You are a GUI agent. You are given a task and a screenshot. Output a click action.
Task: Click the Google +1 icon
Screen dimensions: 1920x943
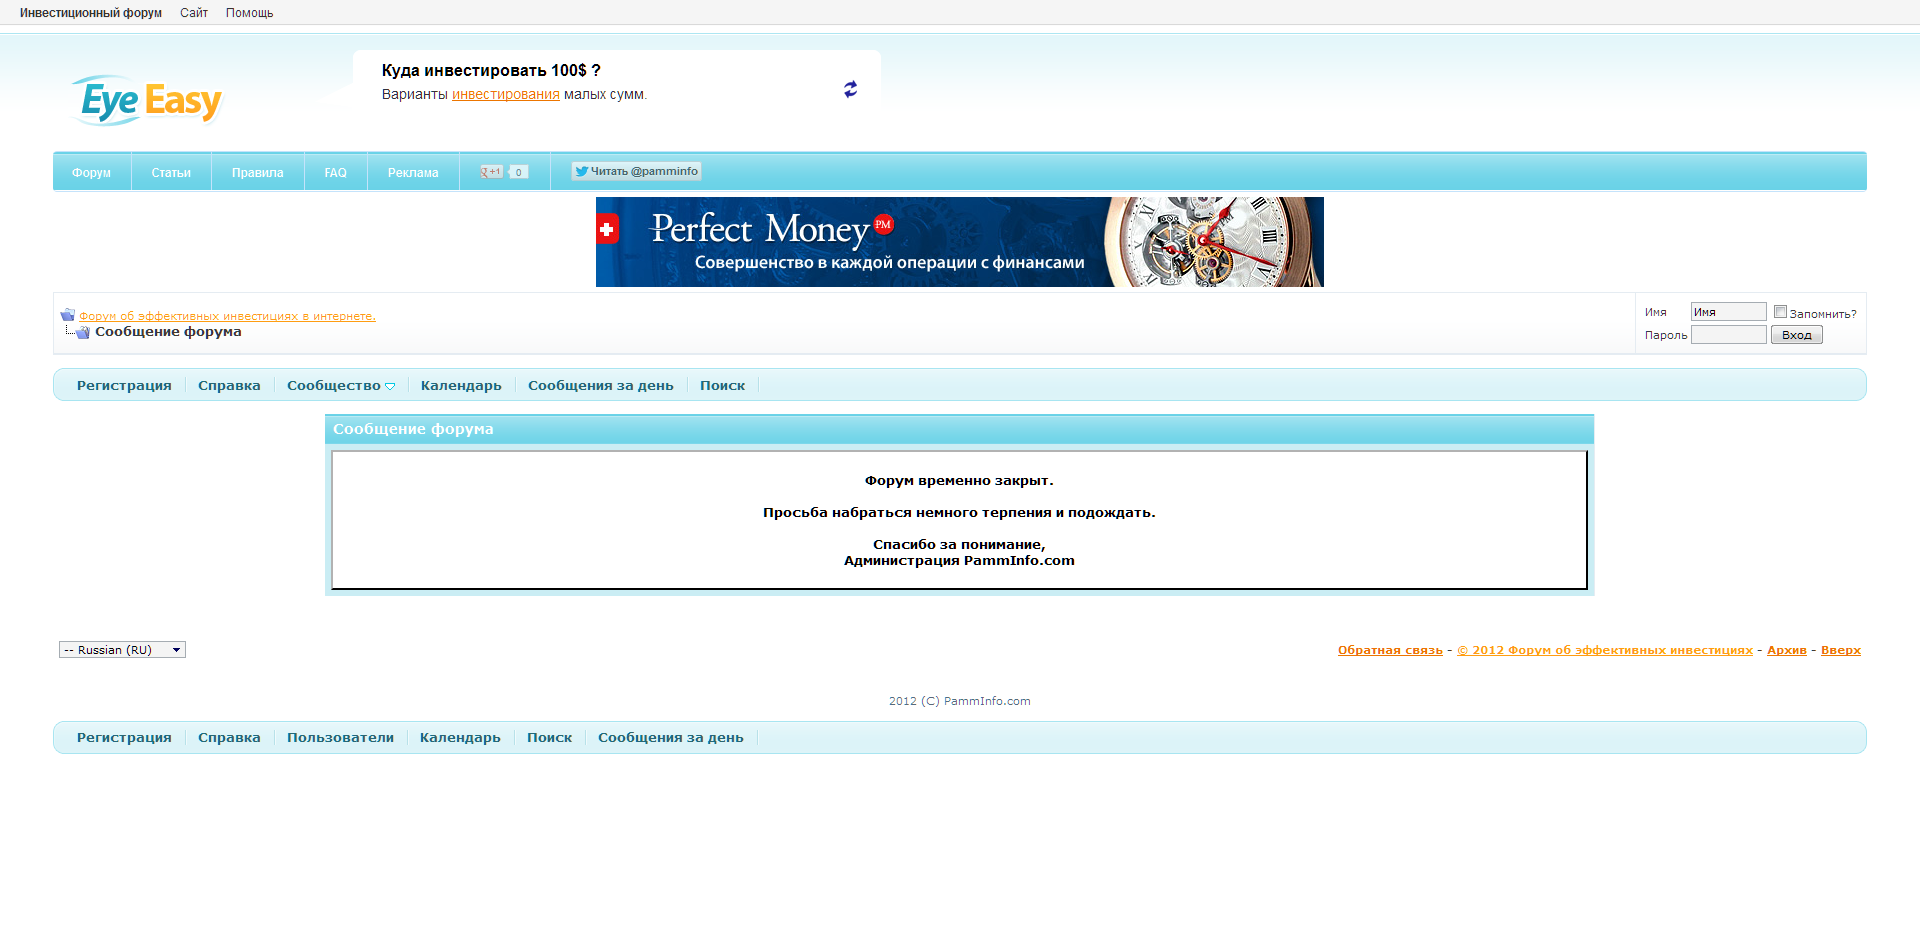(494, 171)
